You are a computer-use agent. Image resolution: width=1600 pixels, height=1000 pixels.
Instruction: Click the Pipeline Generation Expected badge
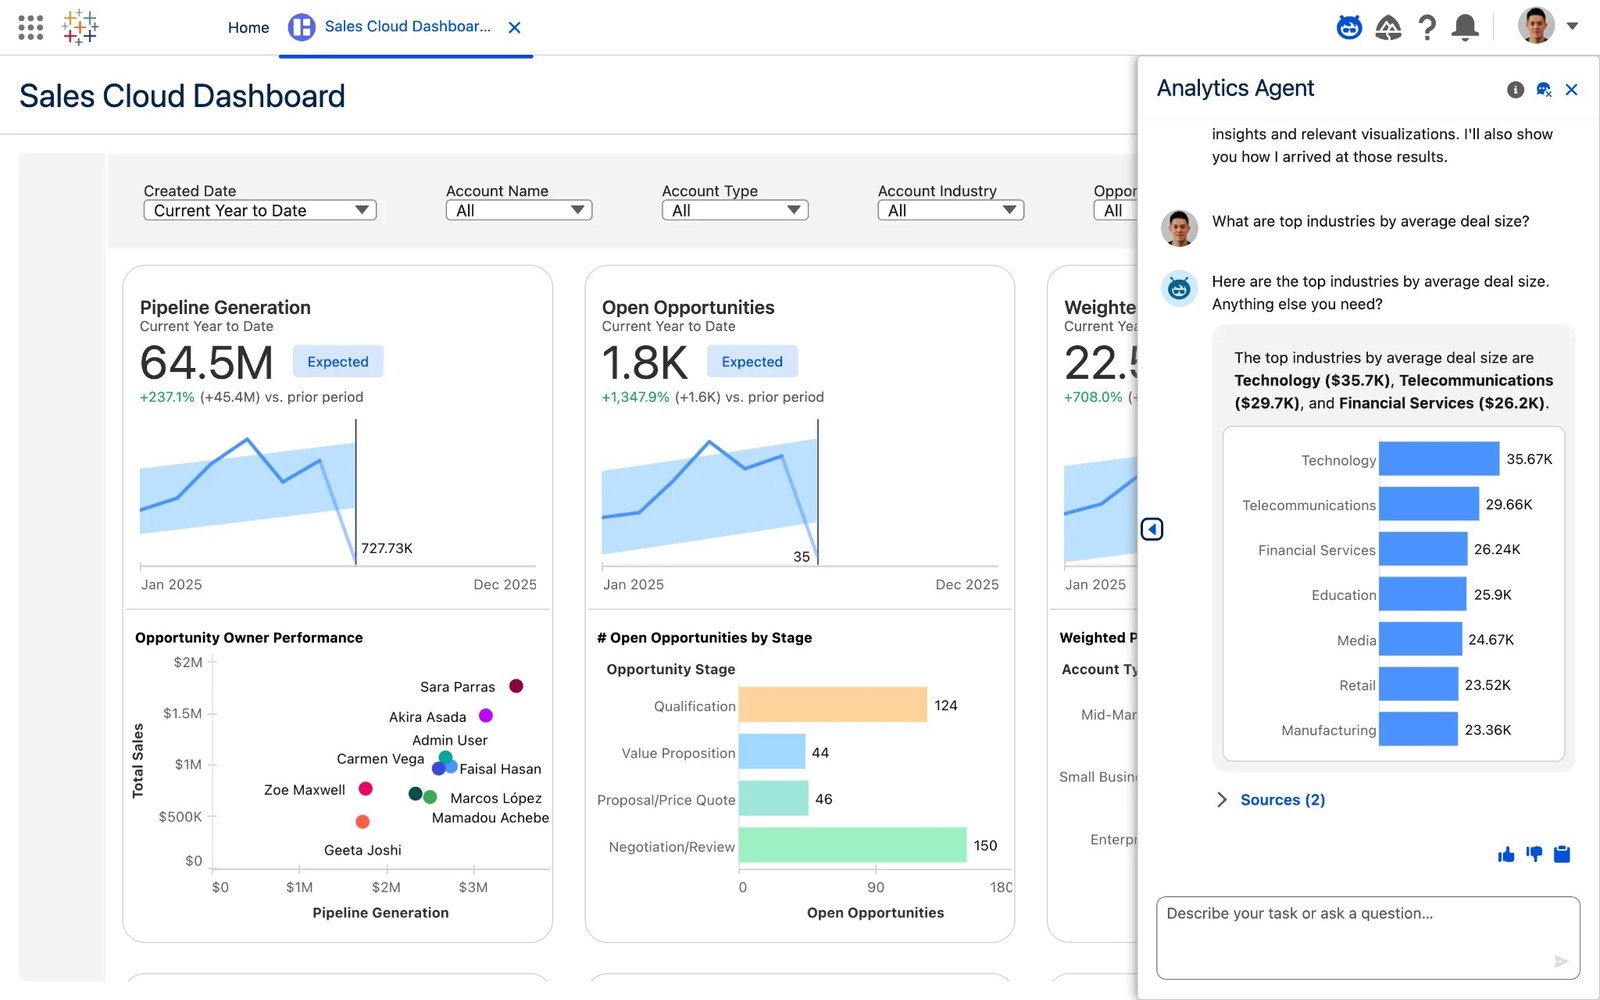[x=338, y=362]
